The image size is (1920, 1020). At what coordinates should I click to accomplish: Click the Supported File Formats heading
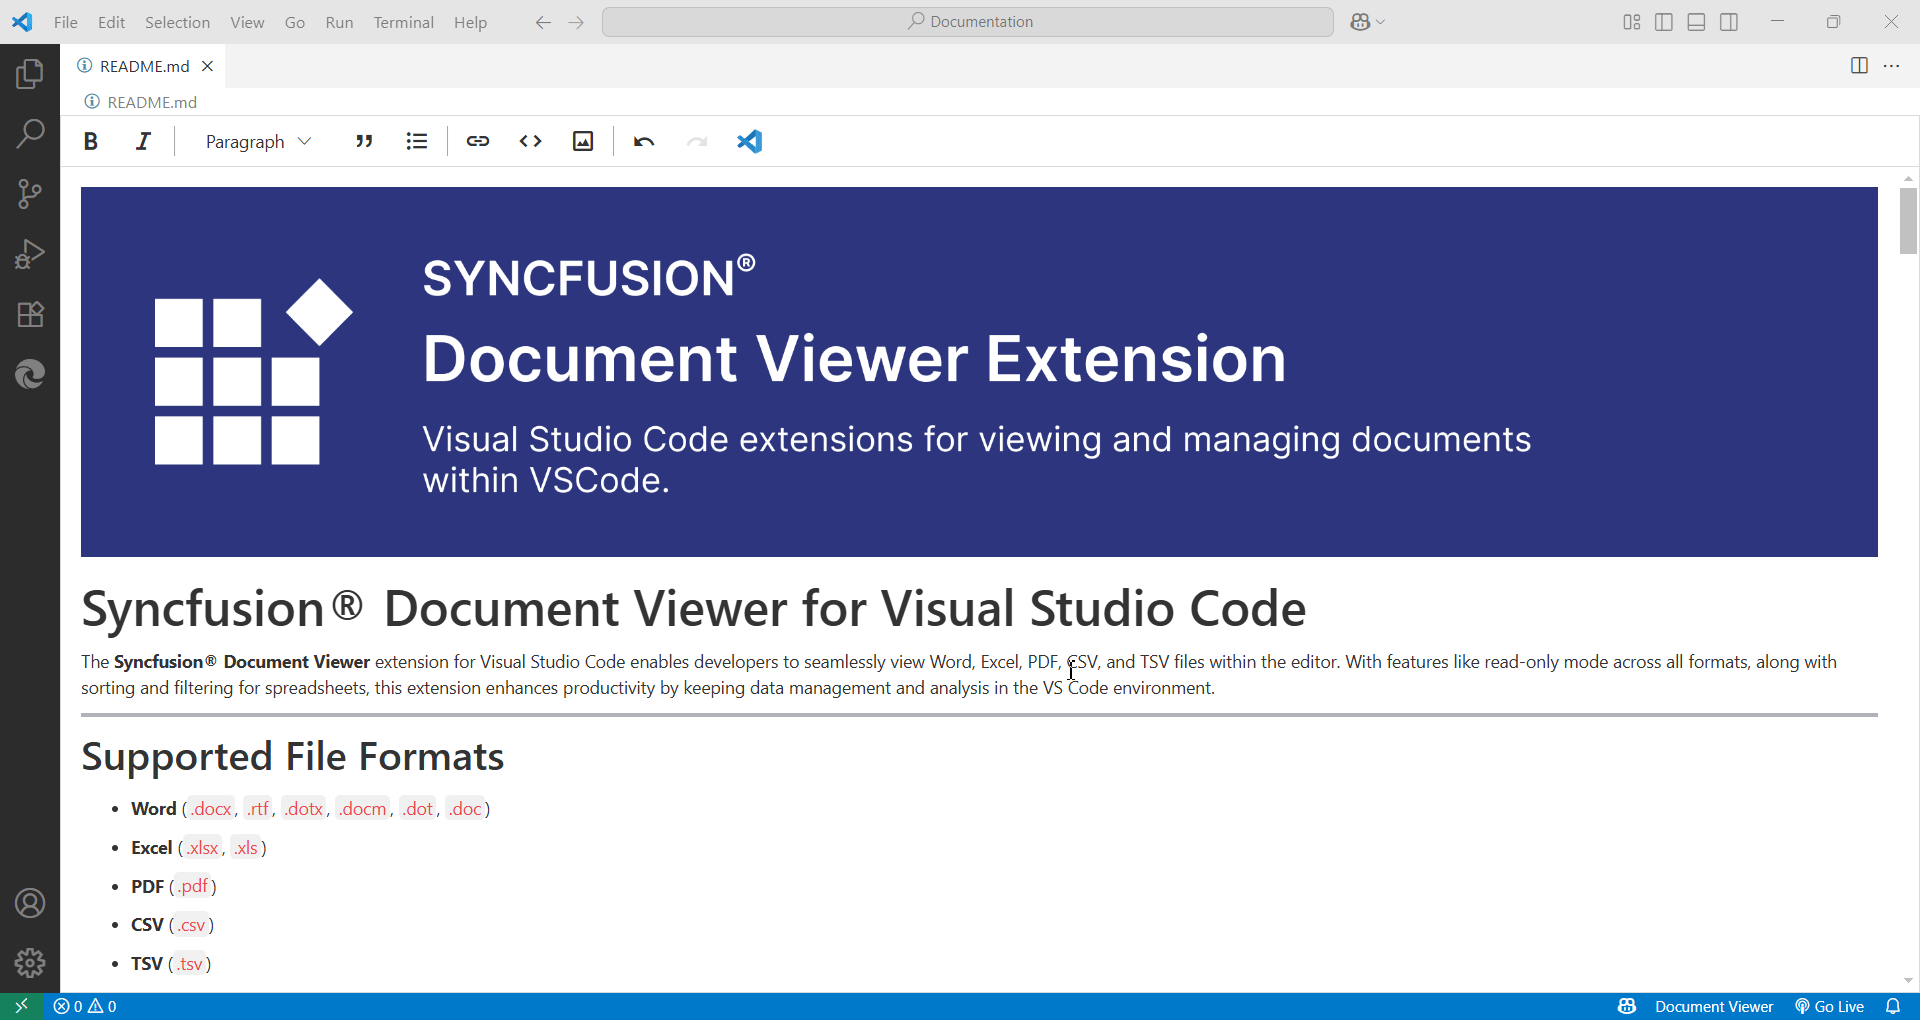(x=293, y=757)
